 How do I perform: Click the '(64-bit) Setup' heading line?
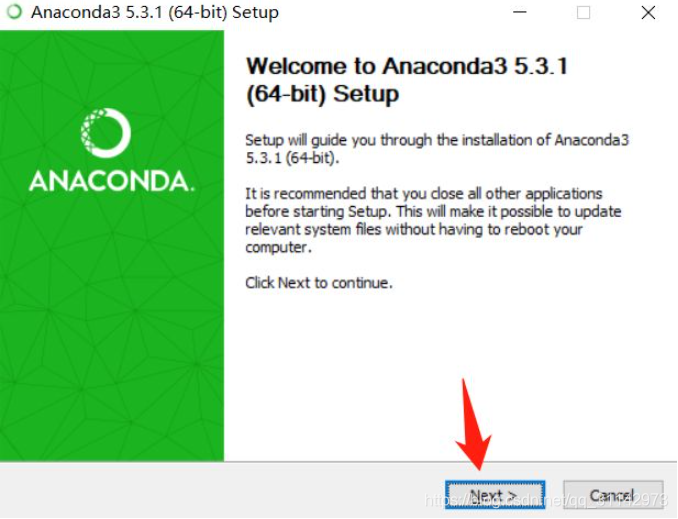(322, 93)
